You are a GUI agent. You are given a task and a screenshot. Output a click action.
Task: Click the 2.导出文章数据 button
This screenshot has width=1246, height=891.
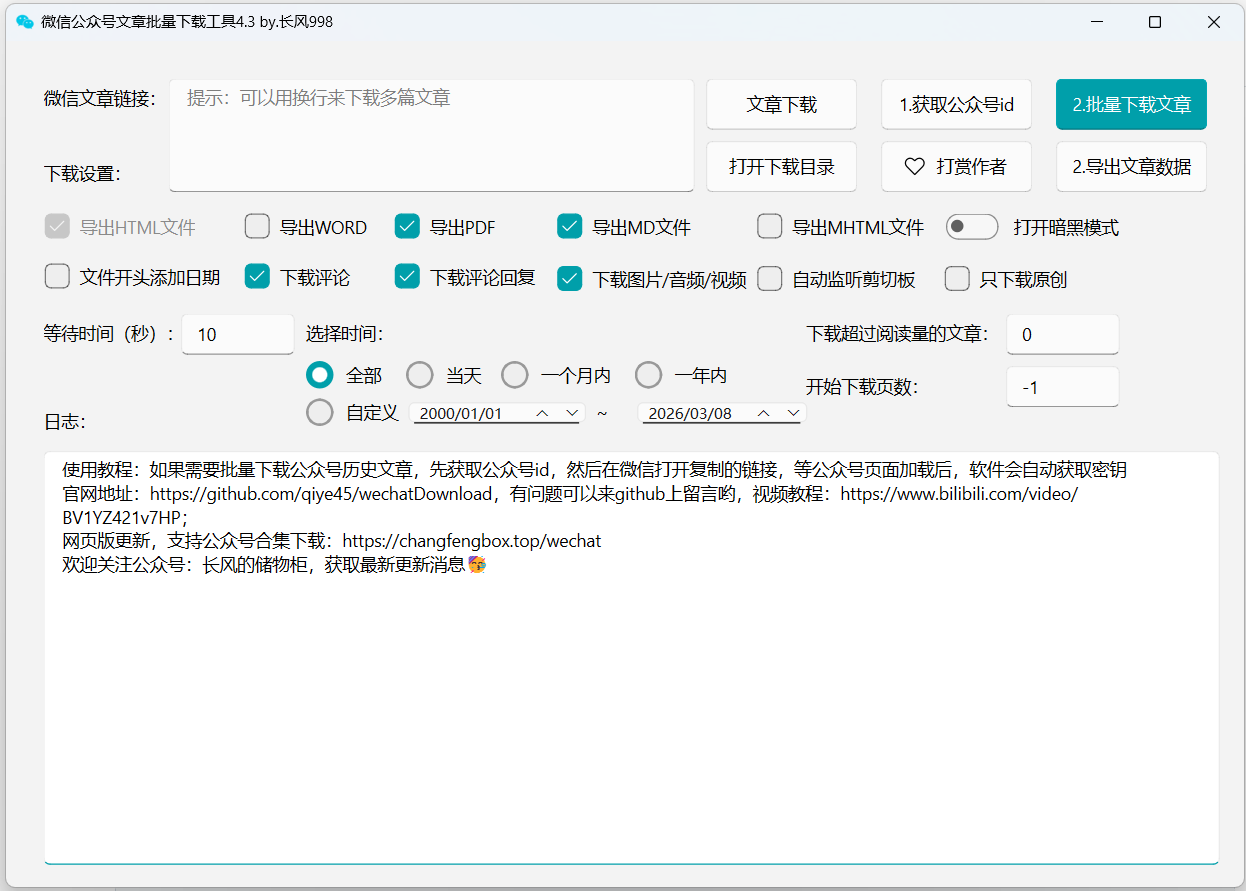pos(1131,167)
